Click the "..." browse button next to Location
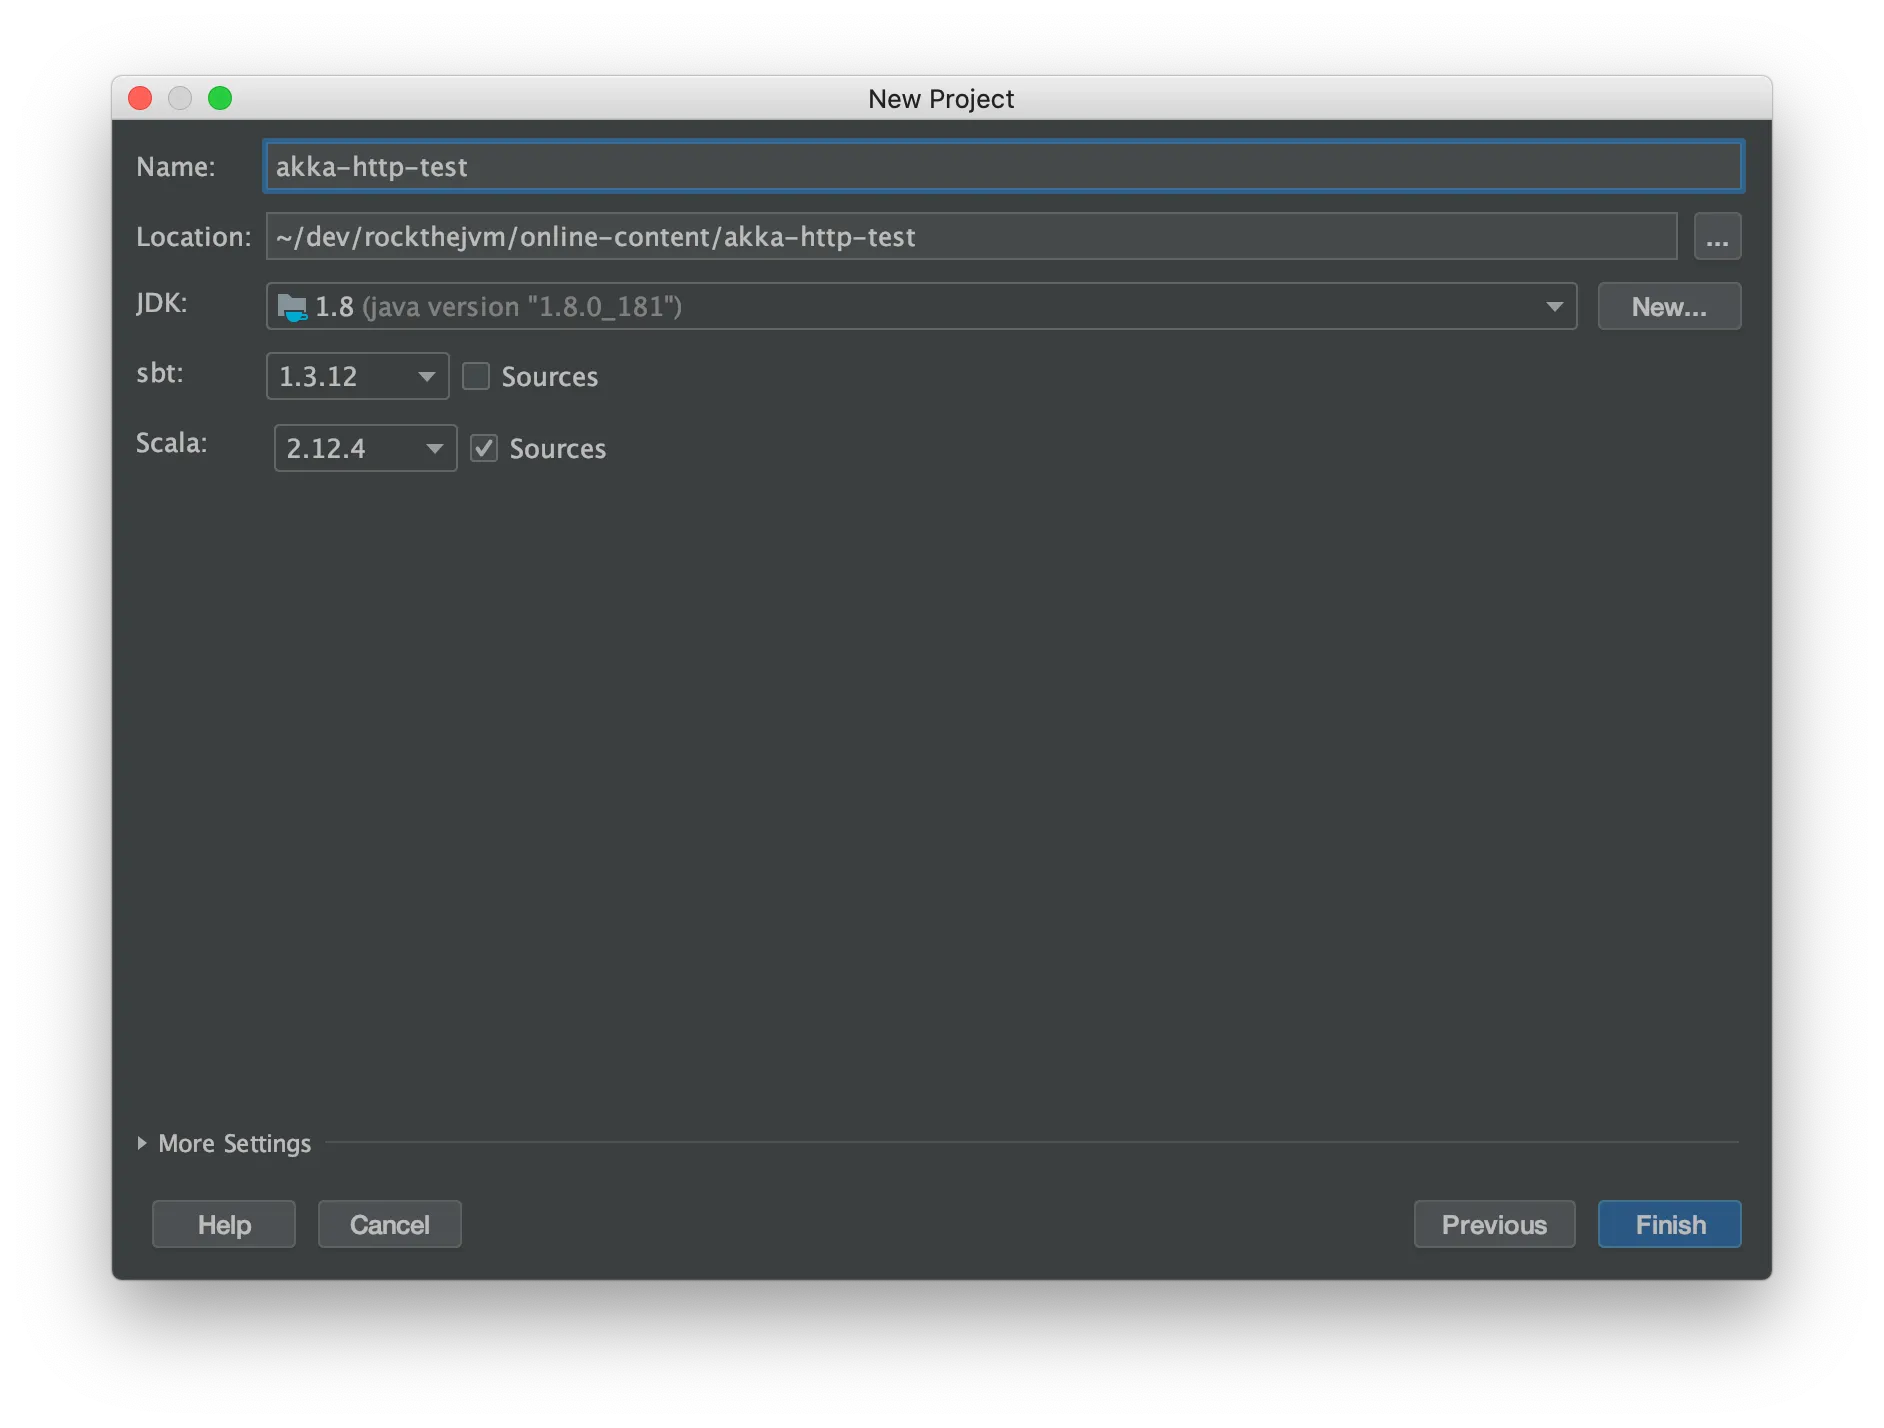 1717,236
